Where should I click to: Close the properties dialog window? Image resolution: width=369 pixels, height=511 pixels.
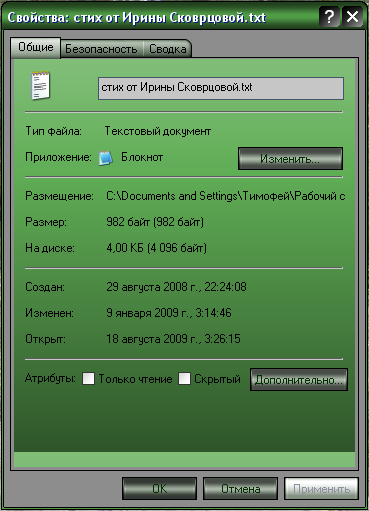[352, 17]
